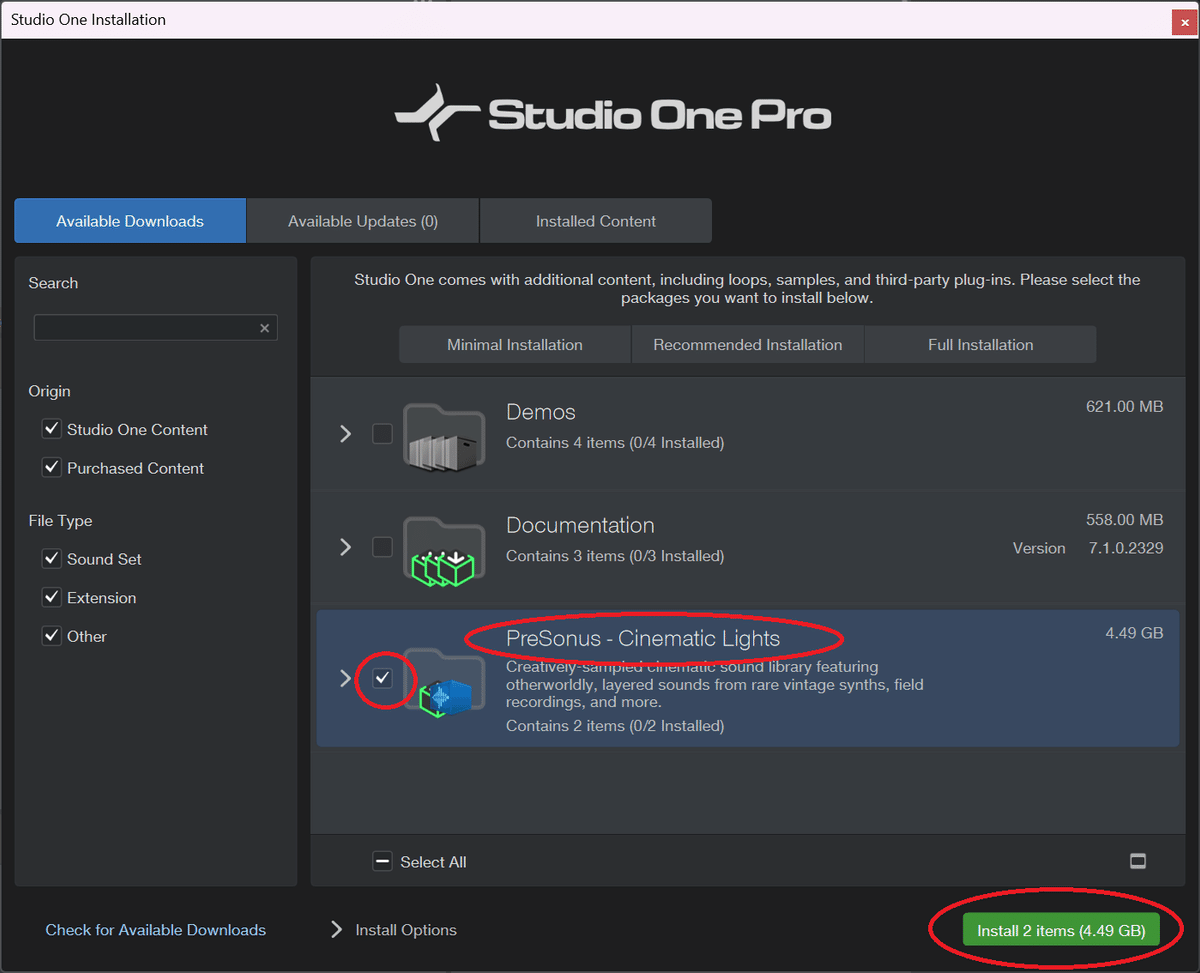The image size is (1200, 973).
Task: Choose Recommended Installation preset
Action: point(748,344)
